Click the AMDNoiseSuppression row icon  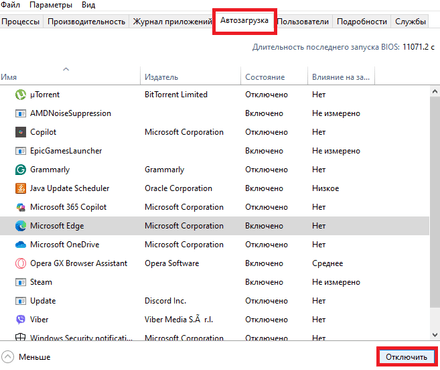click(x=20, y=114)
